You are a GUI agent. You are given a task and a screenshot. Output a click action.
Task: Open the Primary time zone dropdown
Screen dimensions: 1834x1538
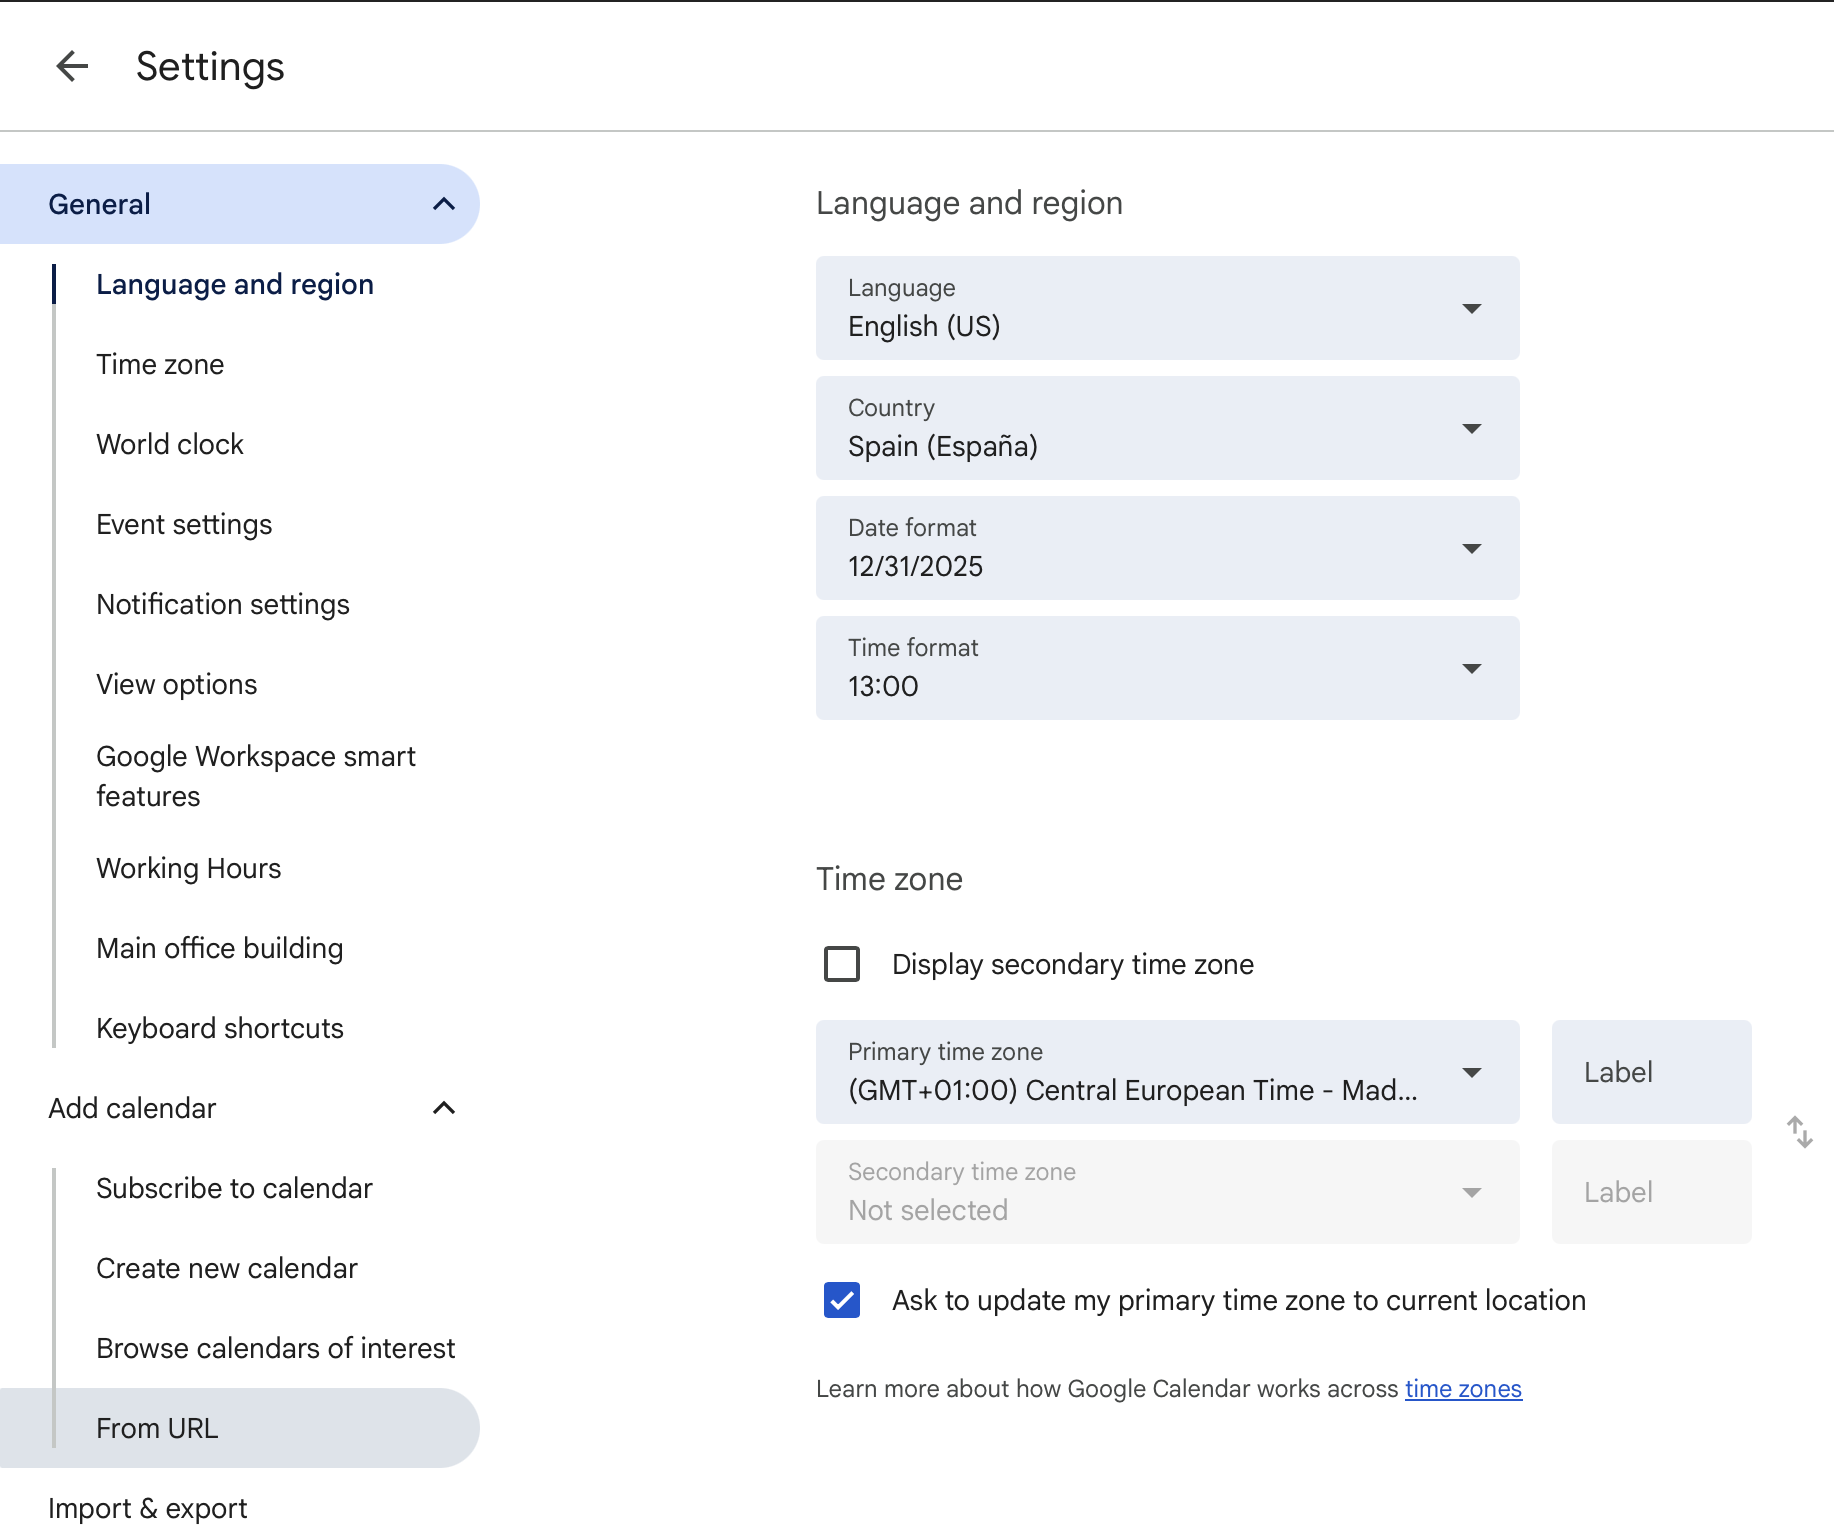click(x=1471, y=1072)
